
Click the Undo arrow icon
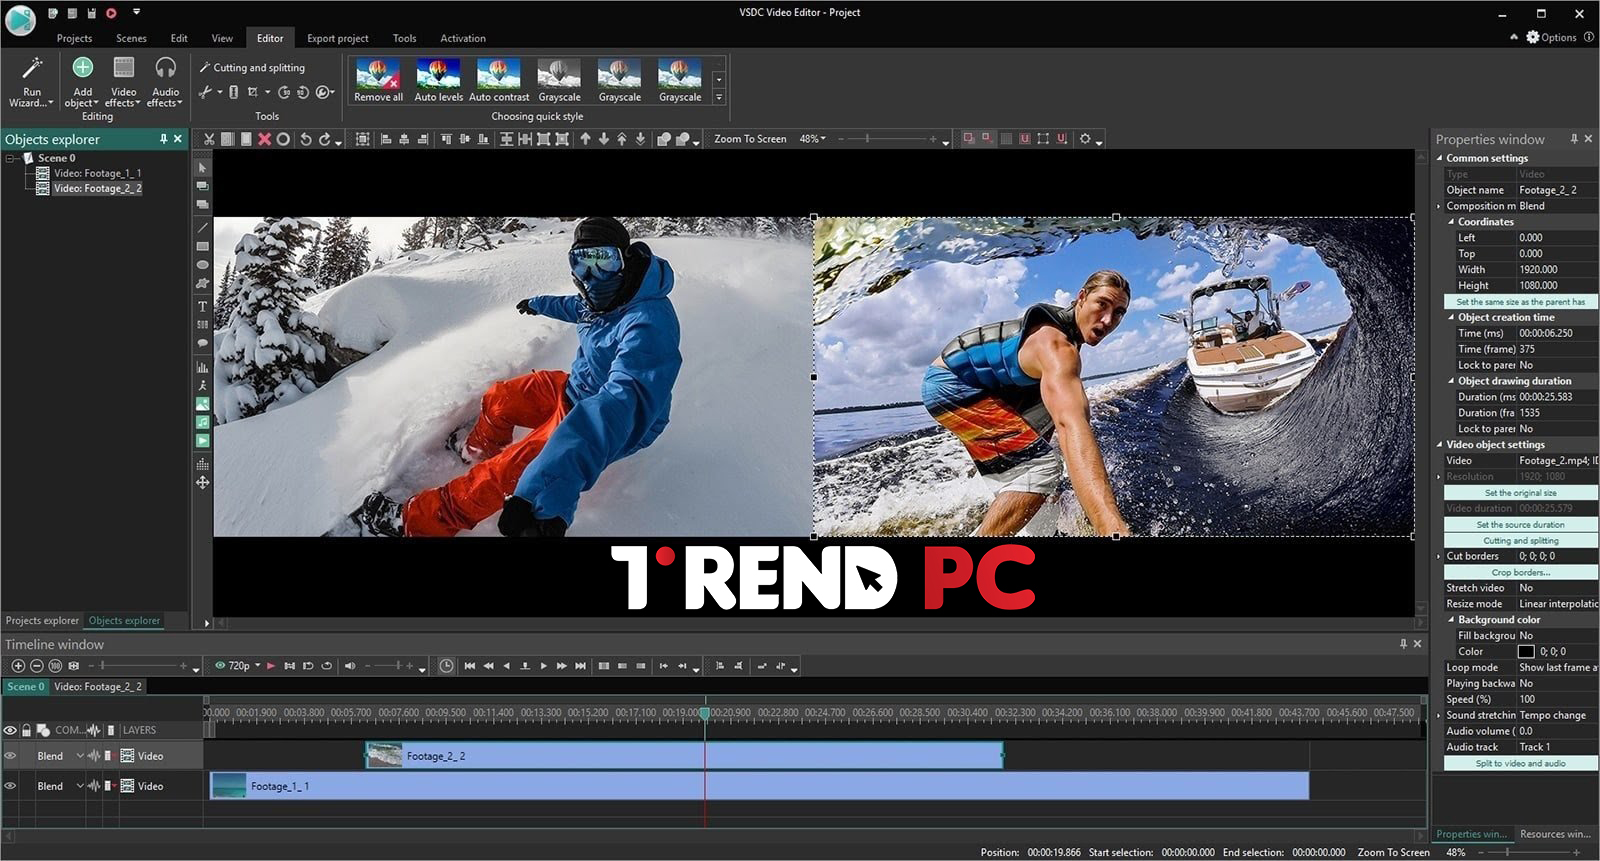click(x=306, y=139)
